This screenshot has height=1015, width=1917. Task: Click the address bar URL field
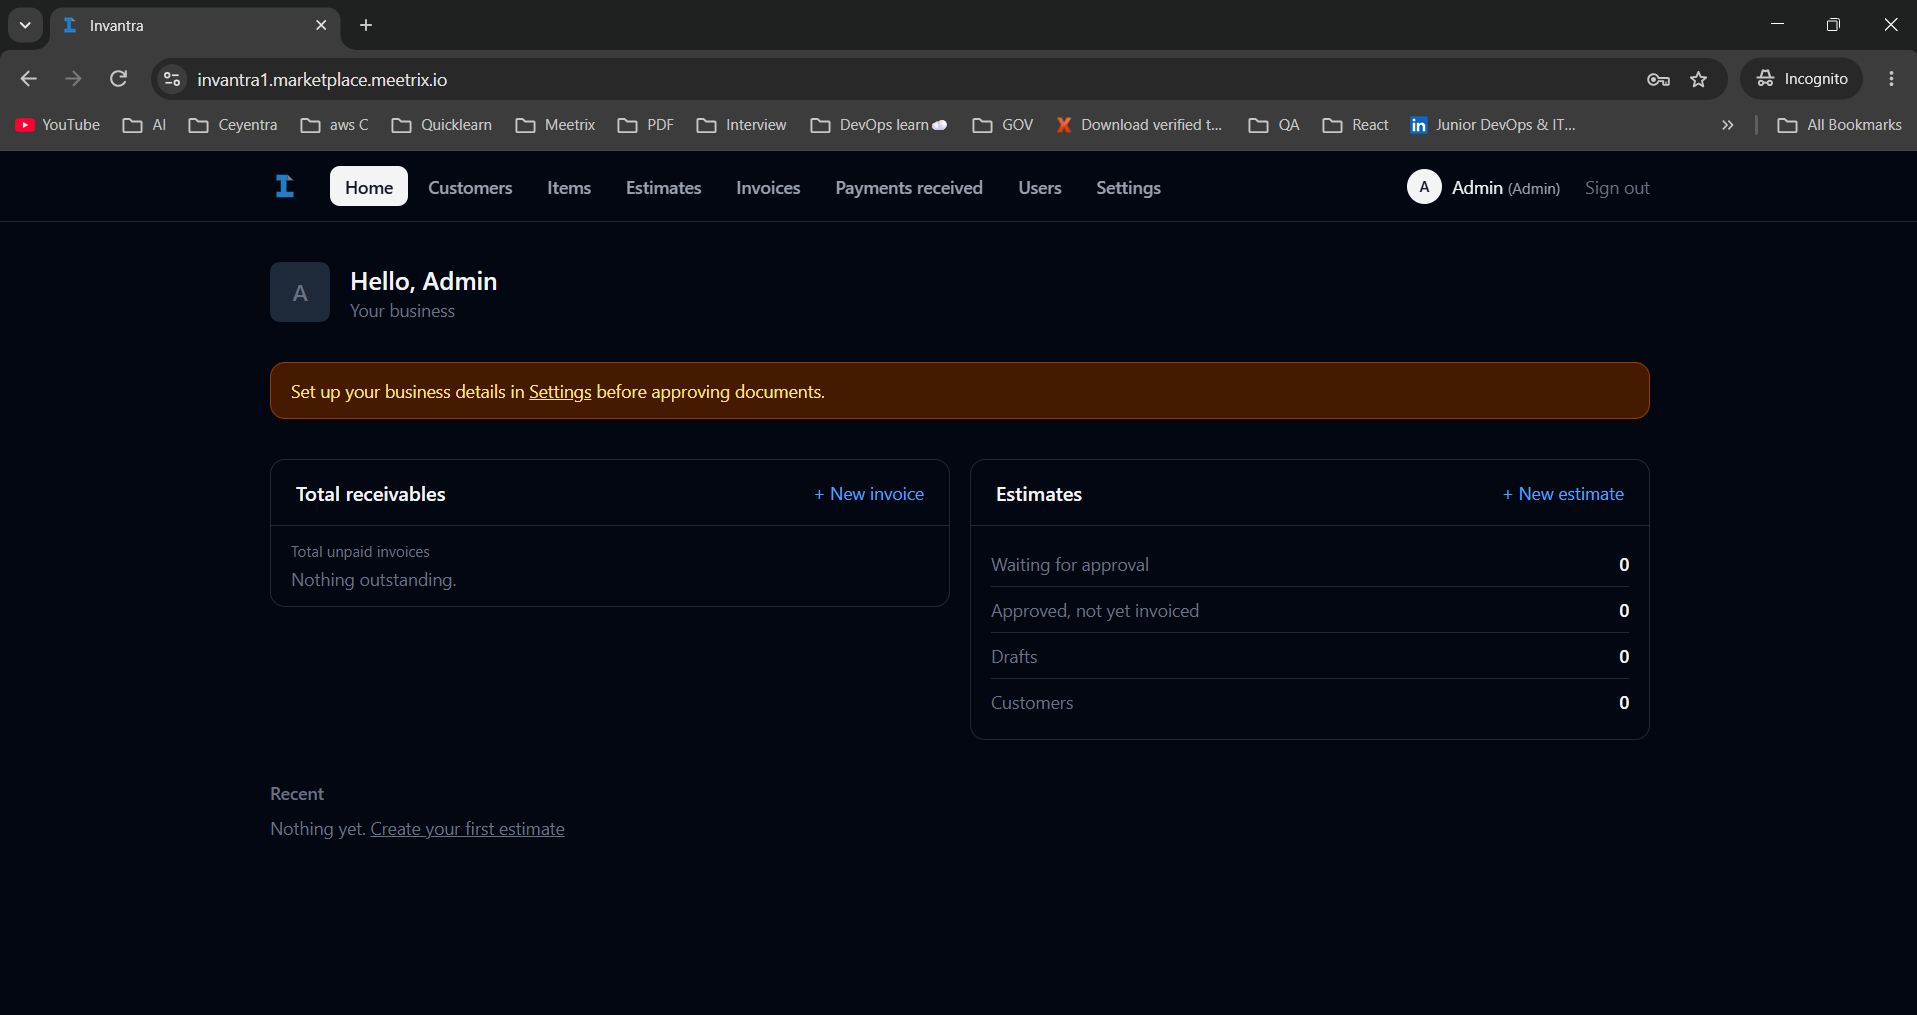coord(900,79)
